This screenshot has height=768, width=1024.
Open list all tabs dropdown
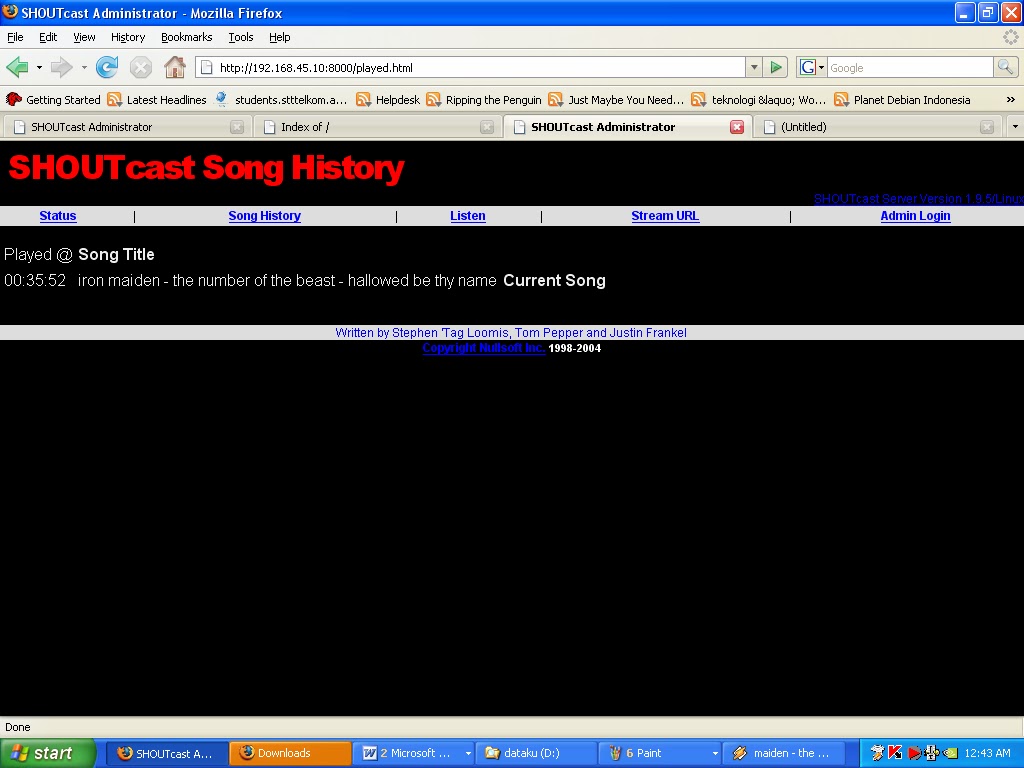coord(1015,127)
